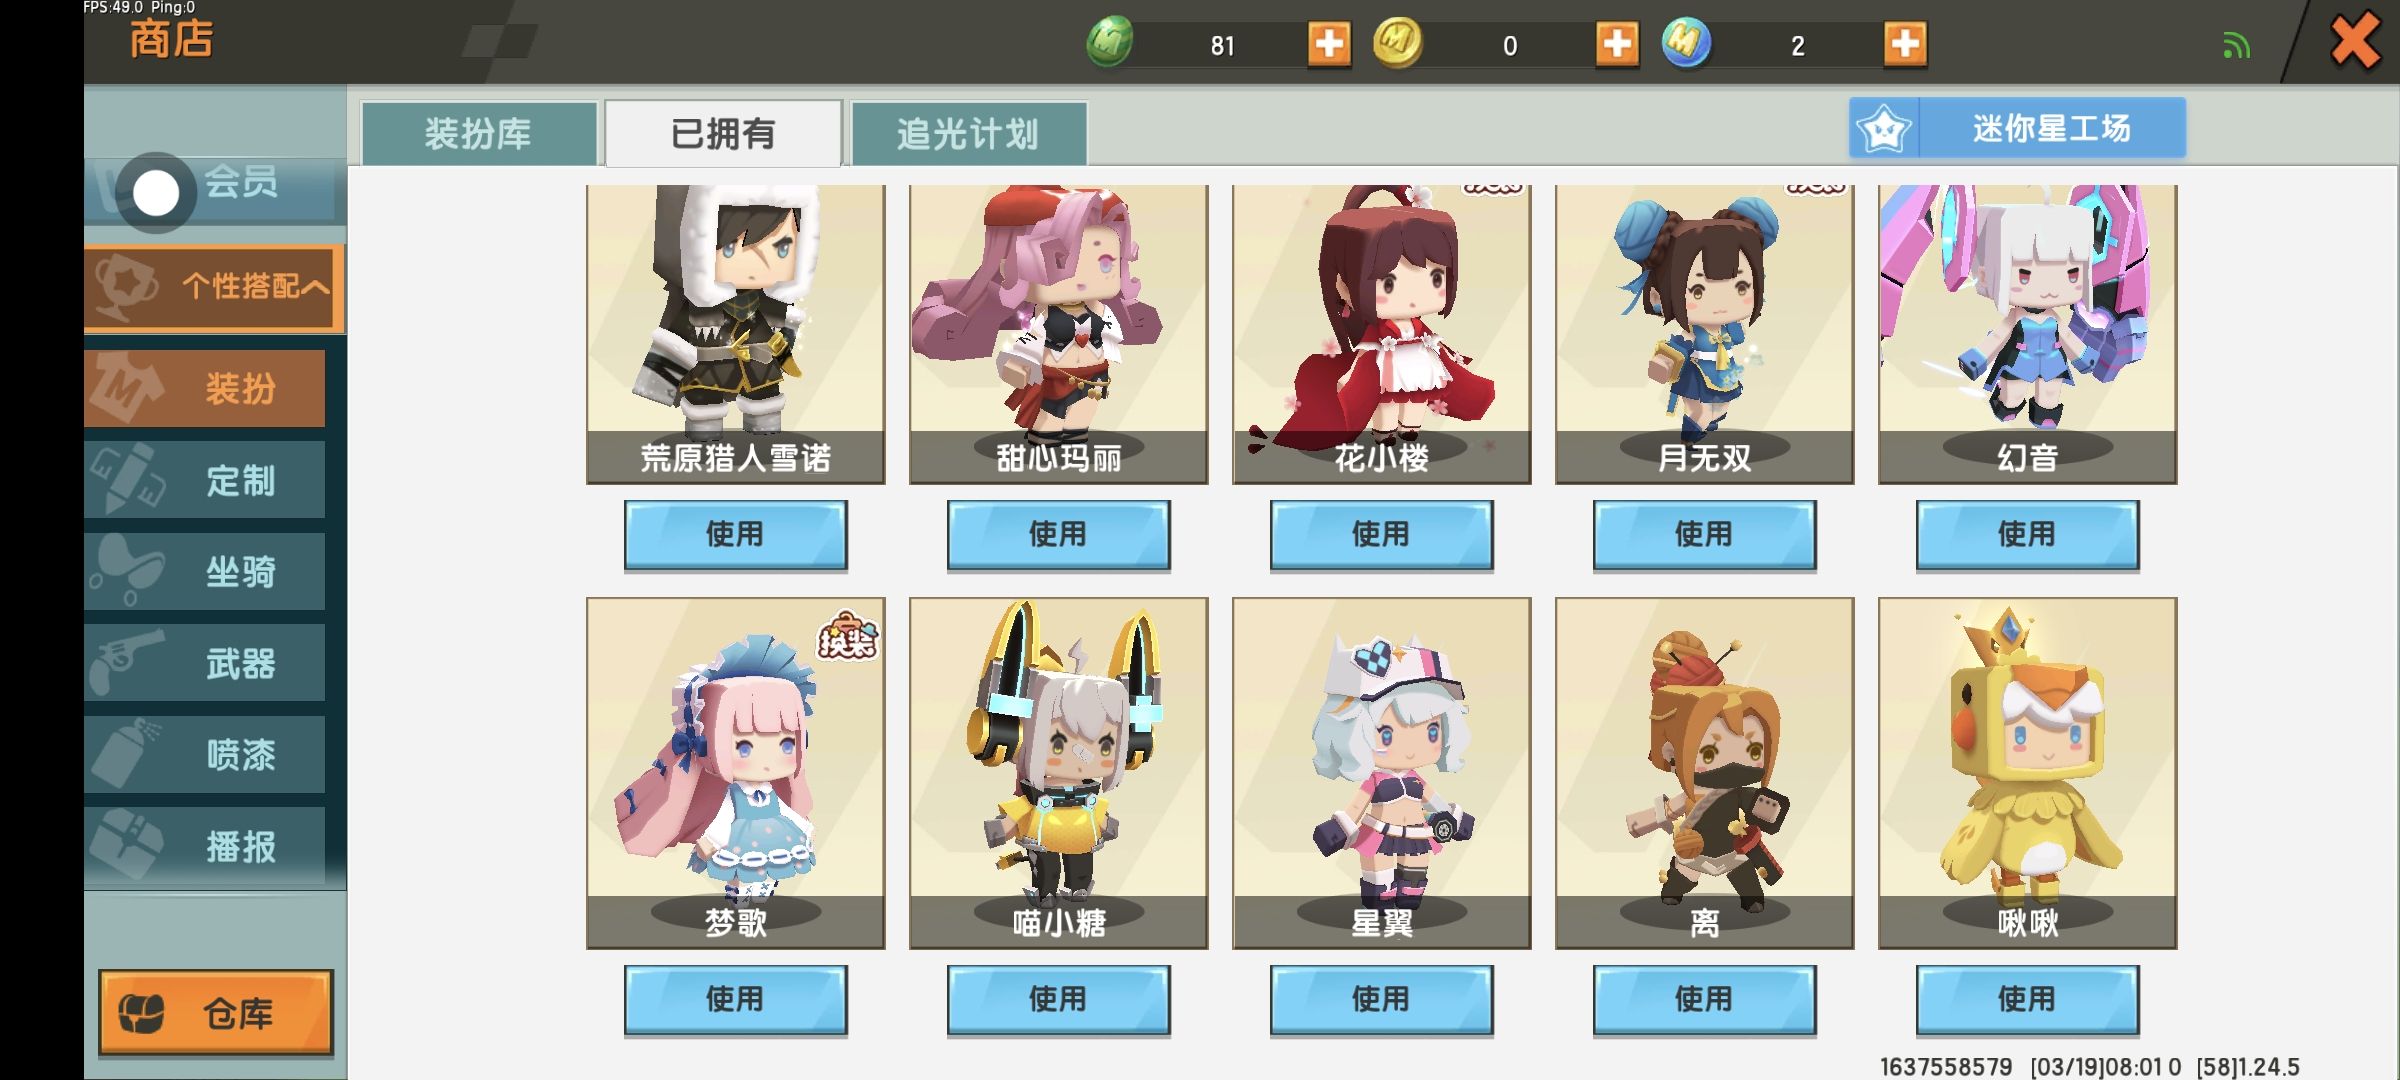Use the 啾啾 chick costume
The width and height of the screenshot is (2400, 1080).
click(x=2028, y=1000)
